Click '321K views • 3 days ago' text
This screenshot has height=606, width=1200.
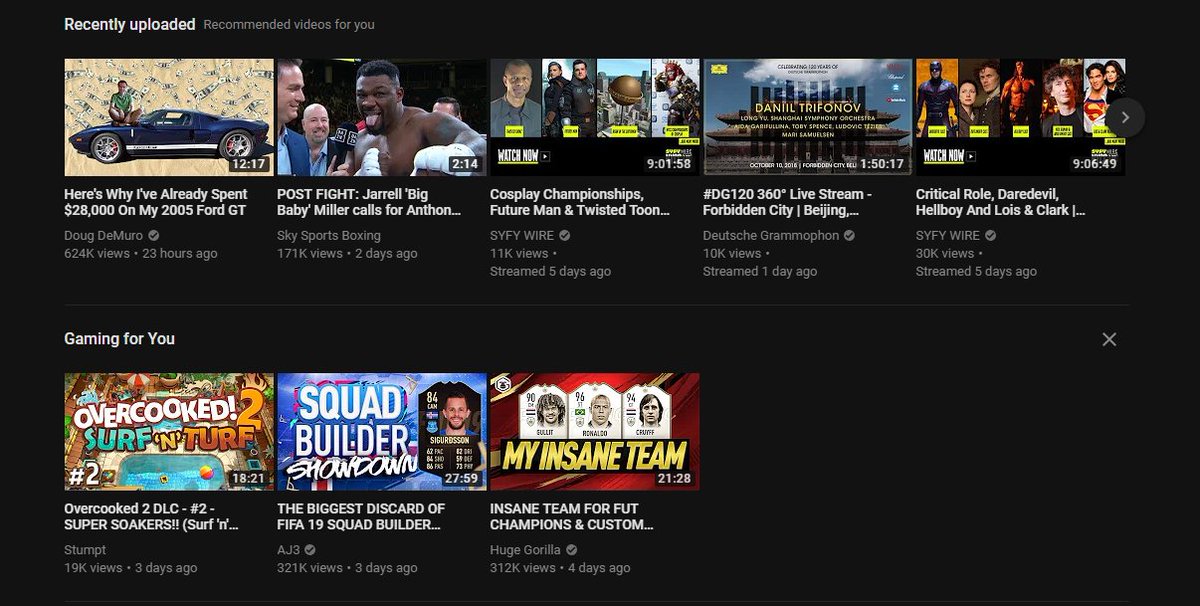click(x=347, y=568)
